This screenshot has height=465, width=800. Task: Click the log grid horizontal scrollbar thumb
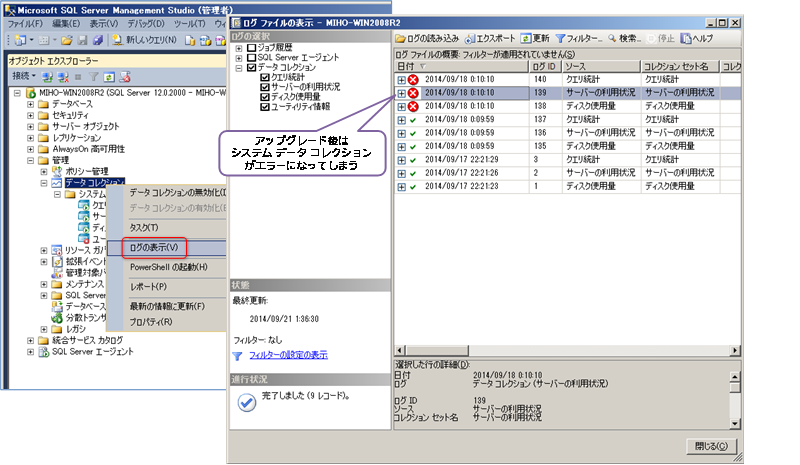point(437,351)
